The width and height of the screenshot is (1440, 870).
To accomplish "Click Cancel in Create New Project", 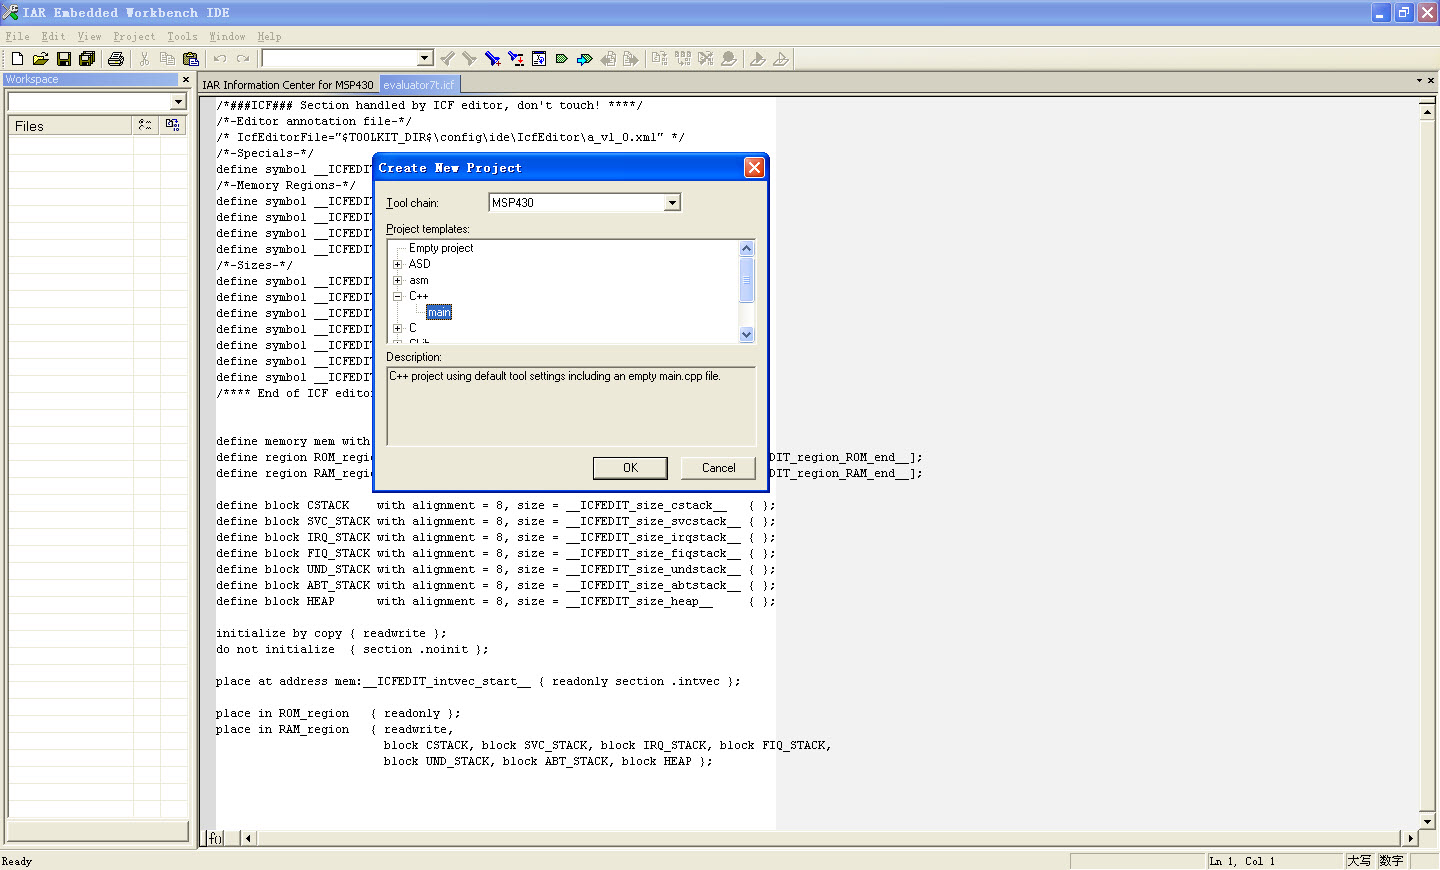I will pyautogui.click(x=718, y=468).
